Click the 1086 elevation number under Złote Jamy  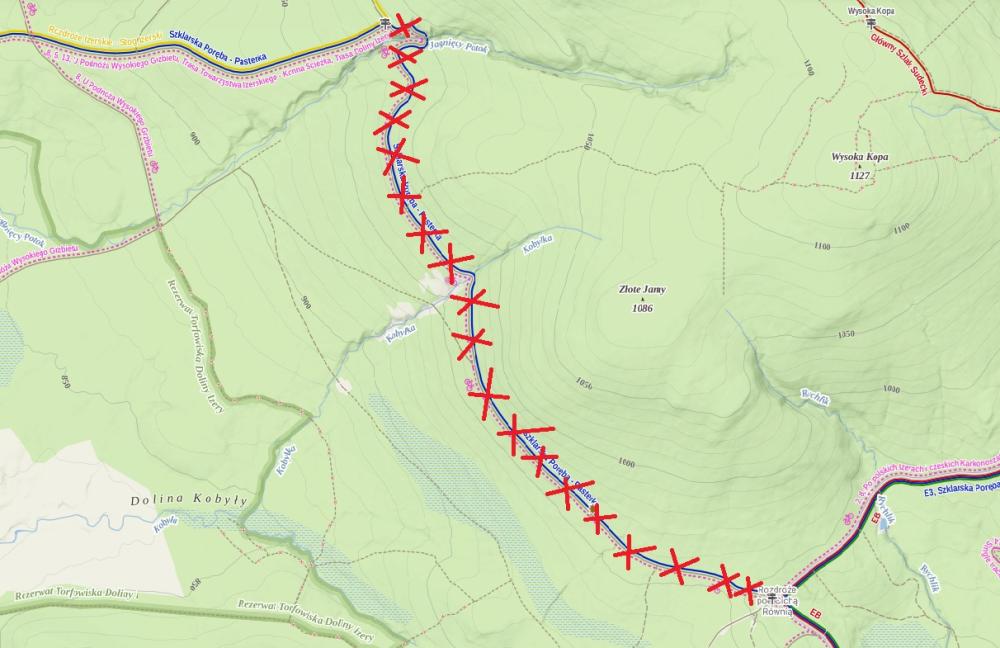[x=642, y=308]
